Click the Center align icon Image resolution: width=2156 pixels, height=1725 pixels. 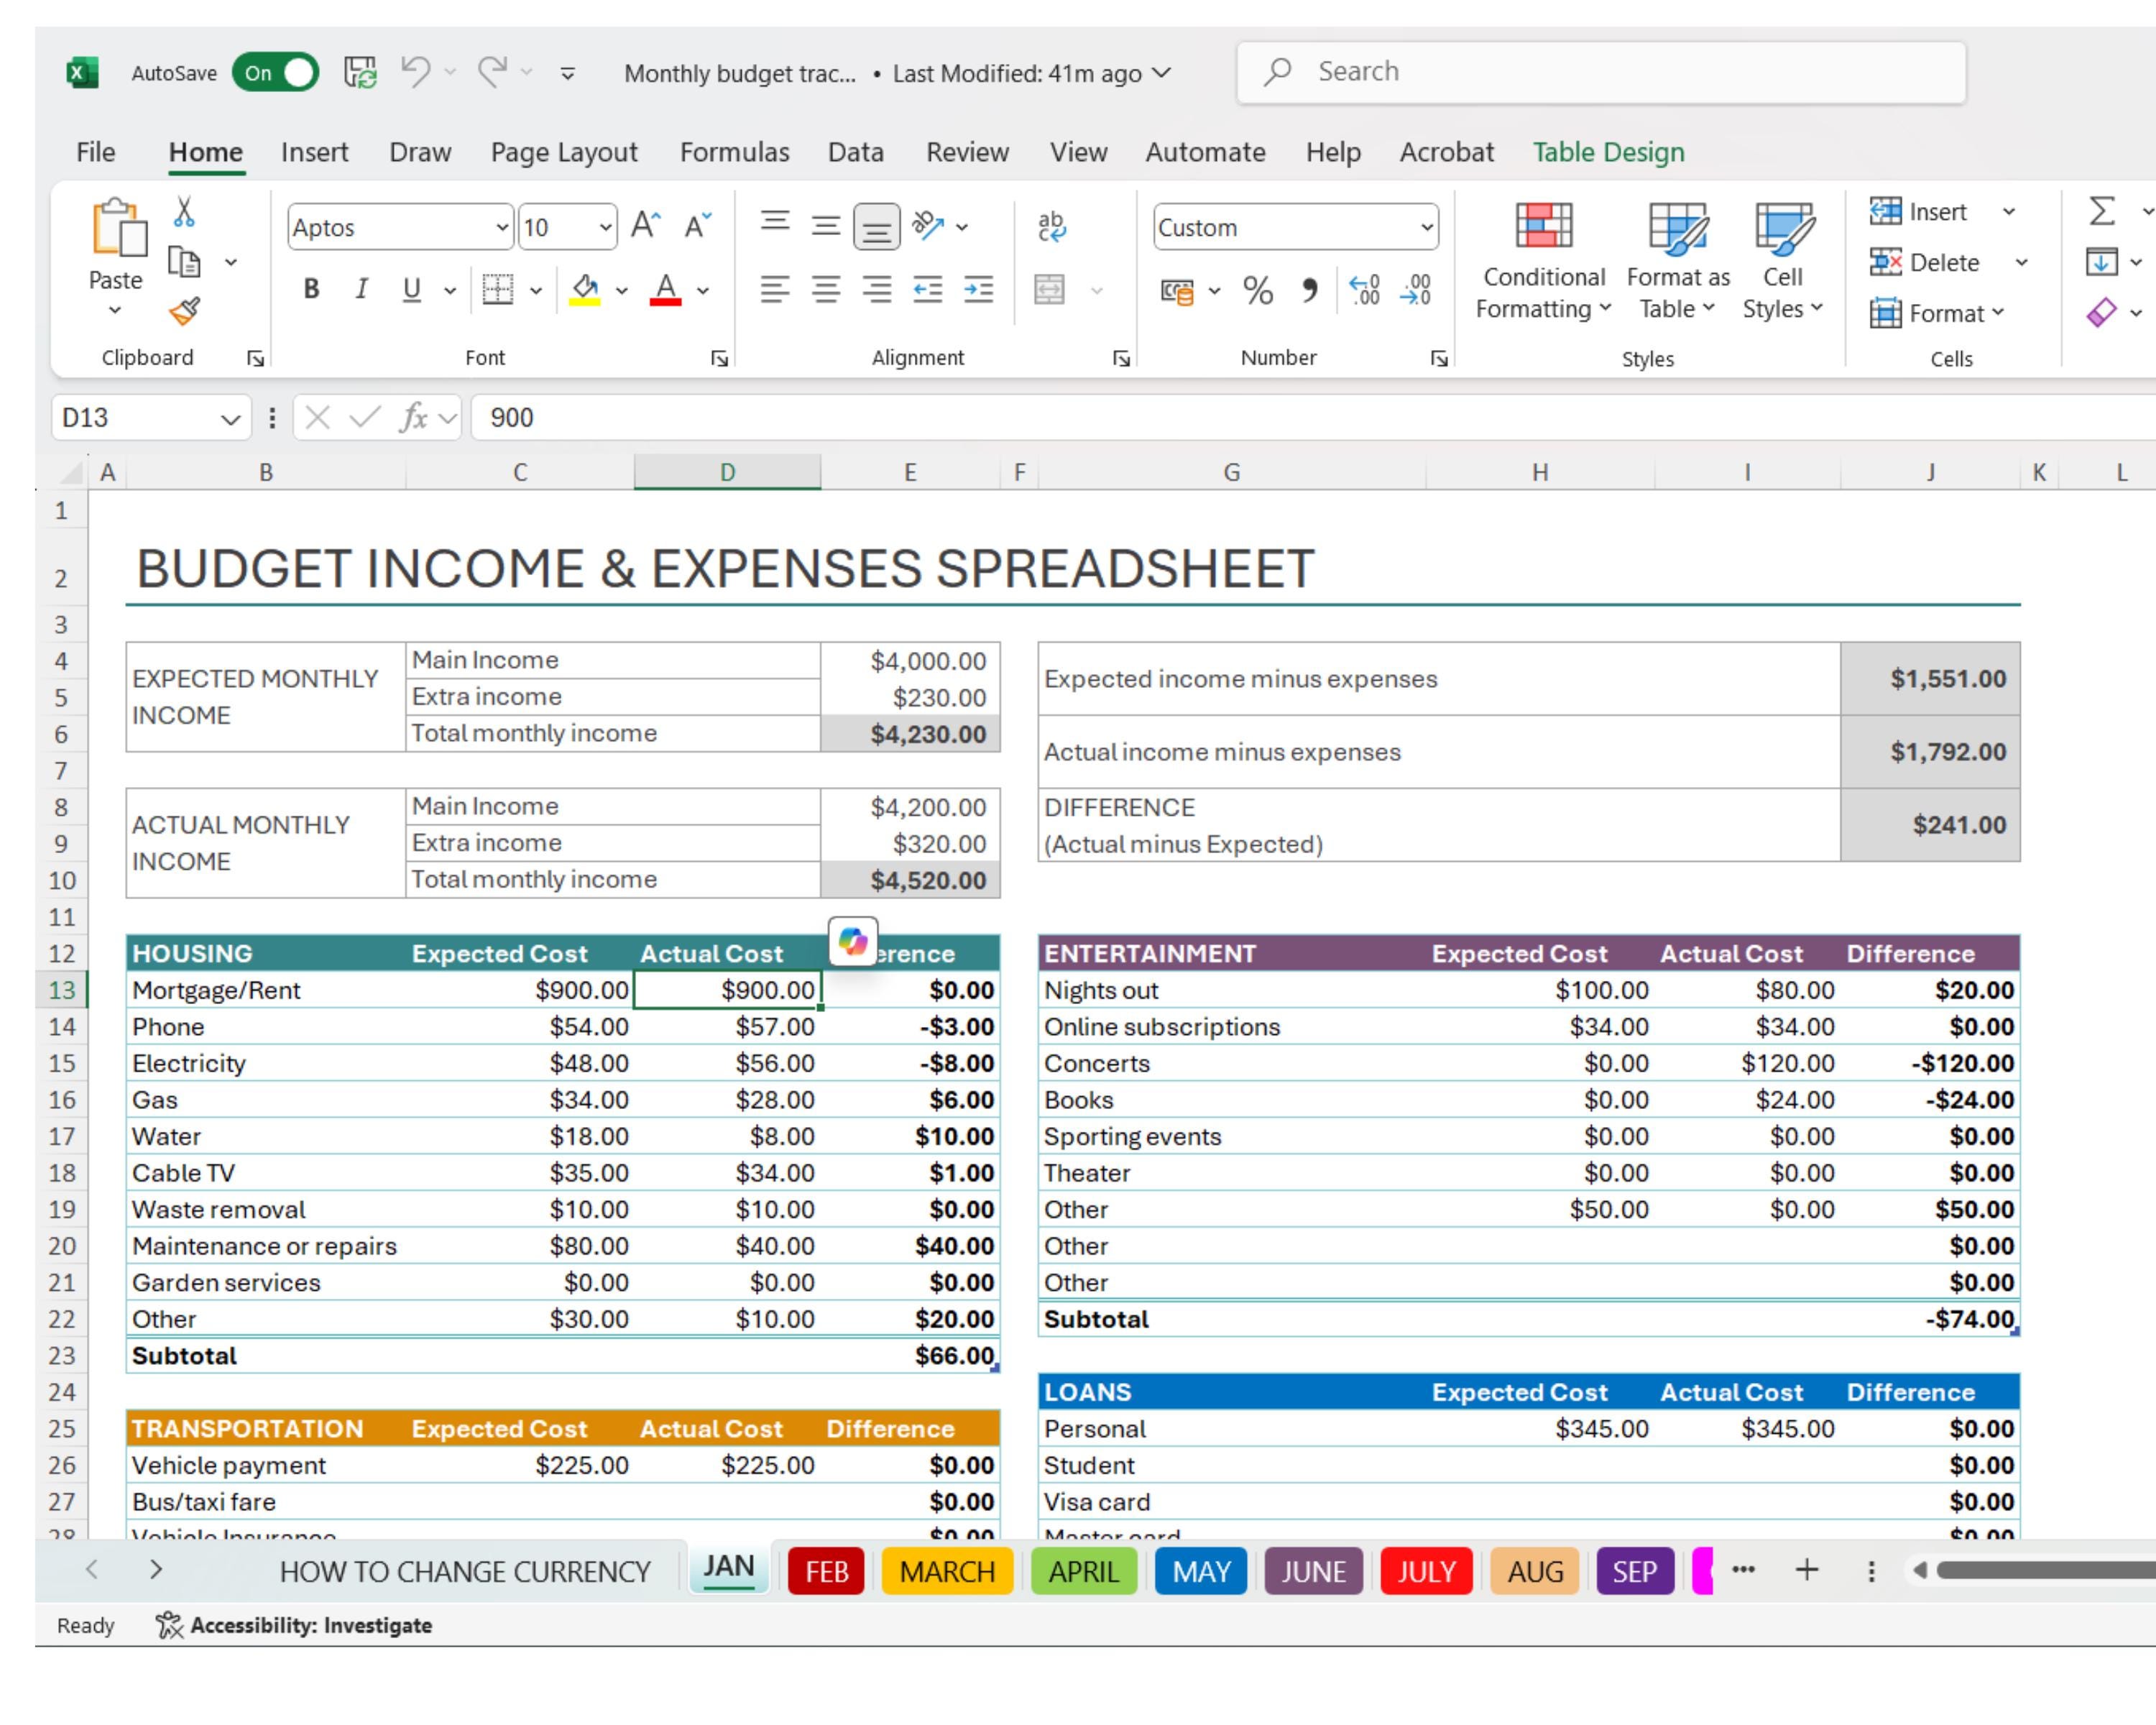tap(826, 290)
